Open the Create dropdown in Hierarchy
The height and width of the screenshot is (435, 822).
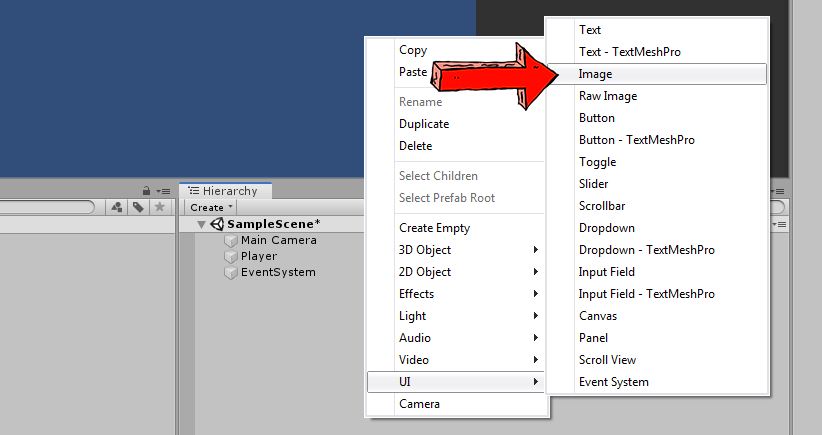pos(211,207)
